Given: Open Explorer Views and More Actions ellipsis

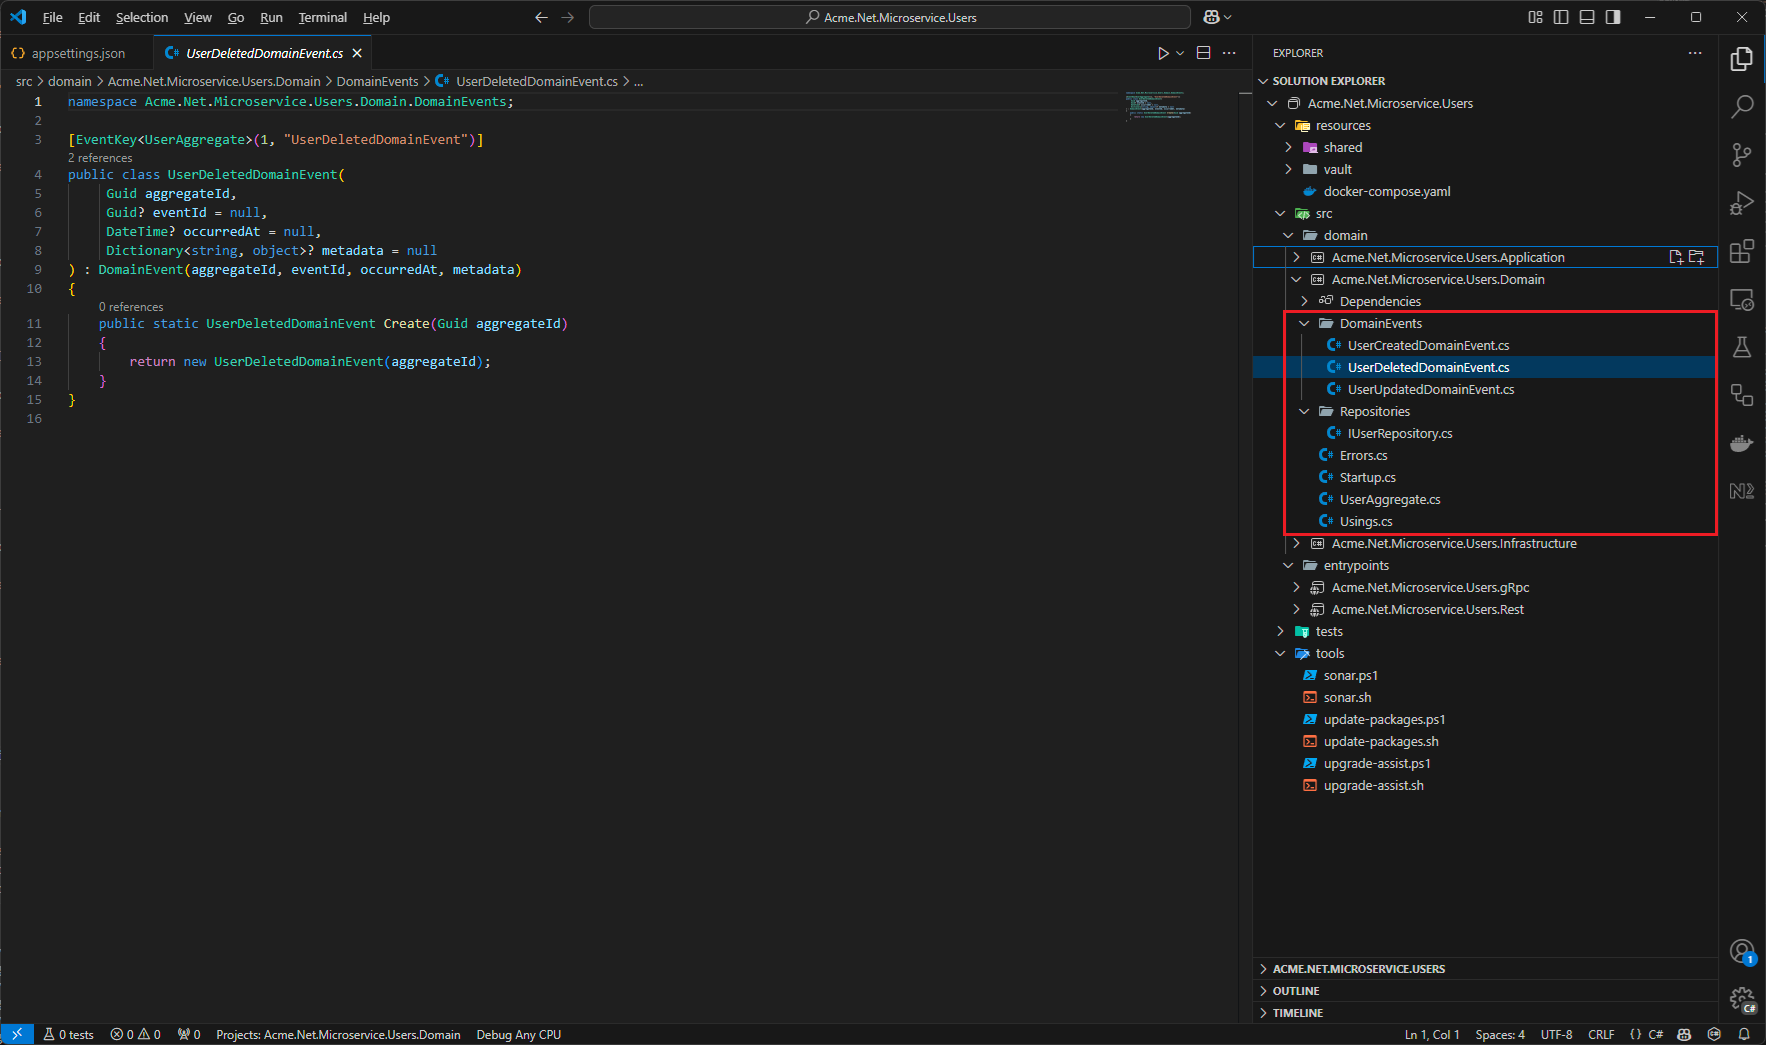Looking at the screenshot, I should coord(1695,53).
